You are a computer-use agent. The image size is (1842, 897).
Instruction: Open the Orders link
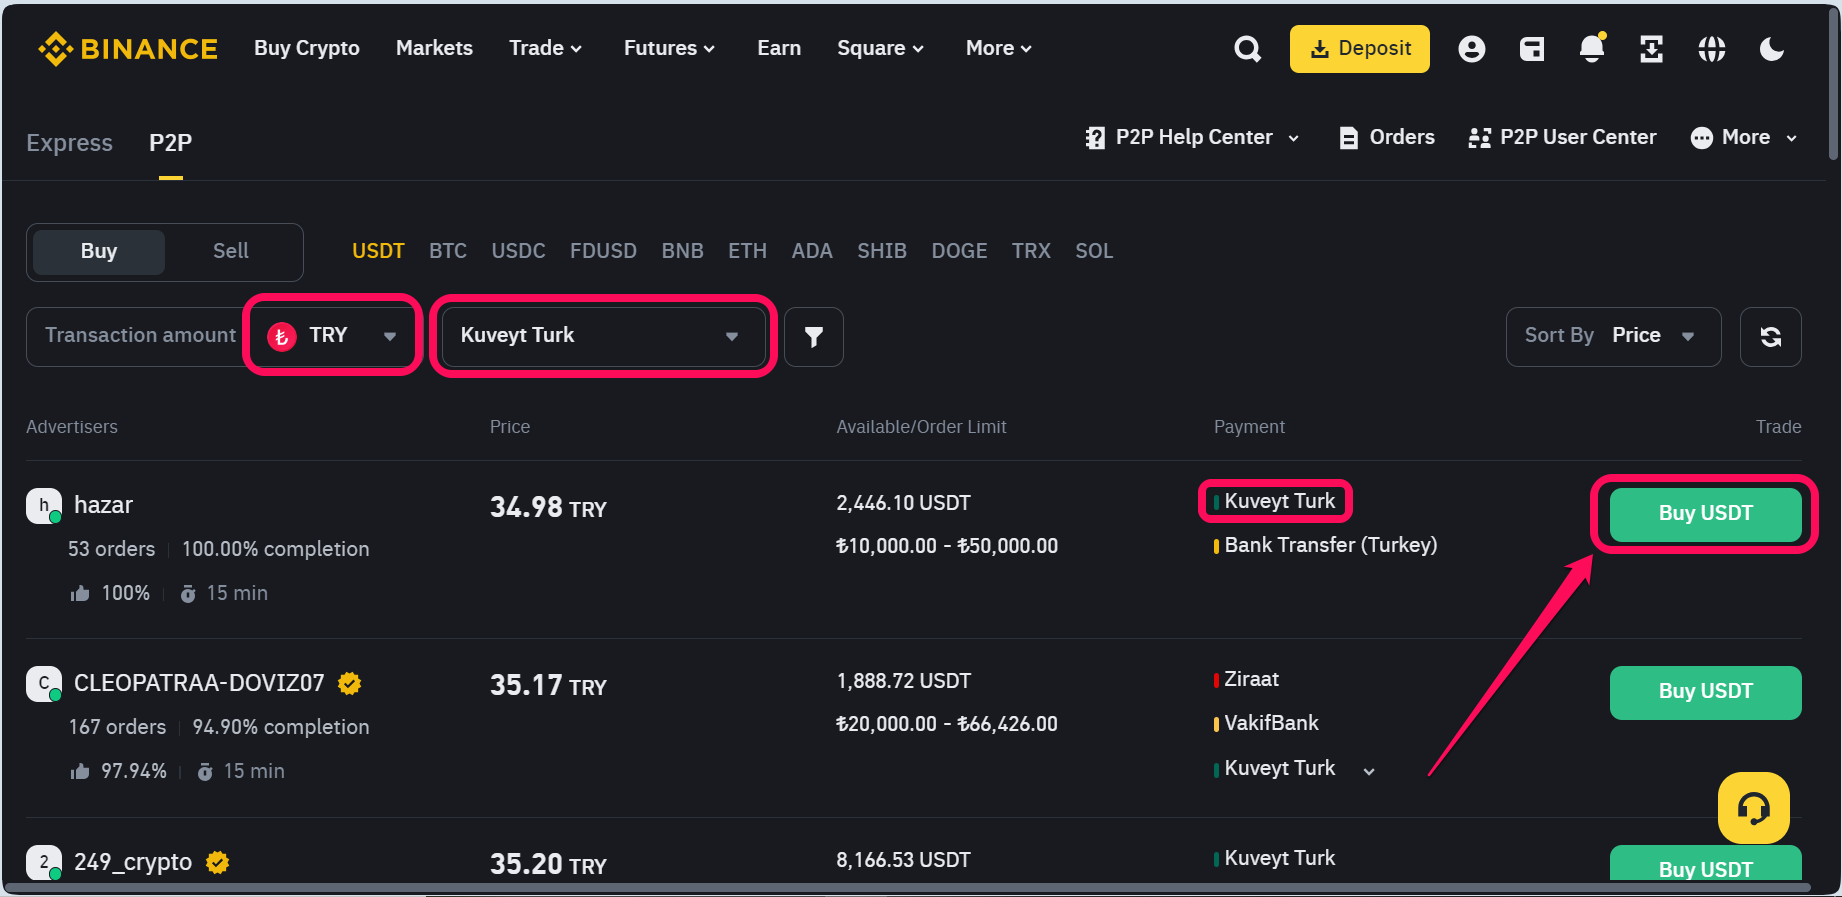pos(1386,138)
